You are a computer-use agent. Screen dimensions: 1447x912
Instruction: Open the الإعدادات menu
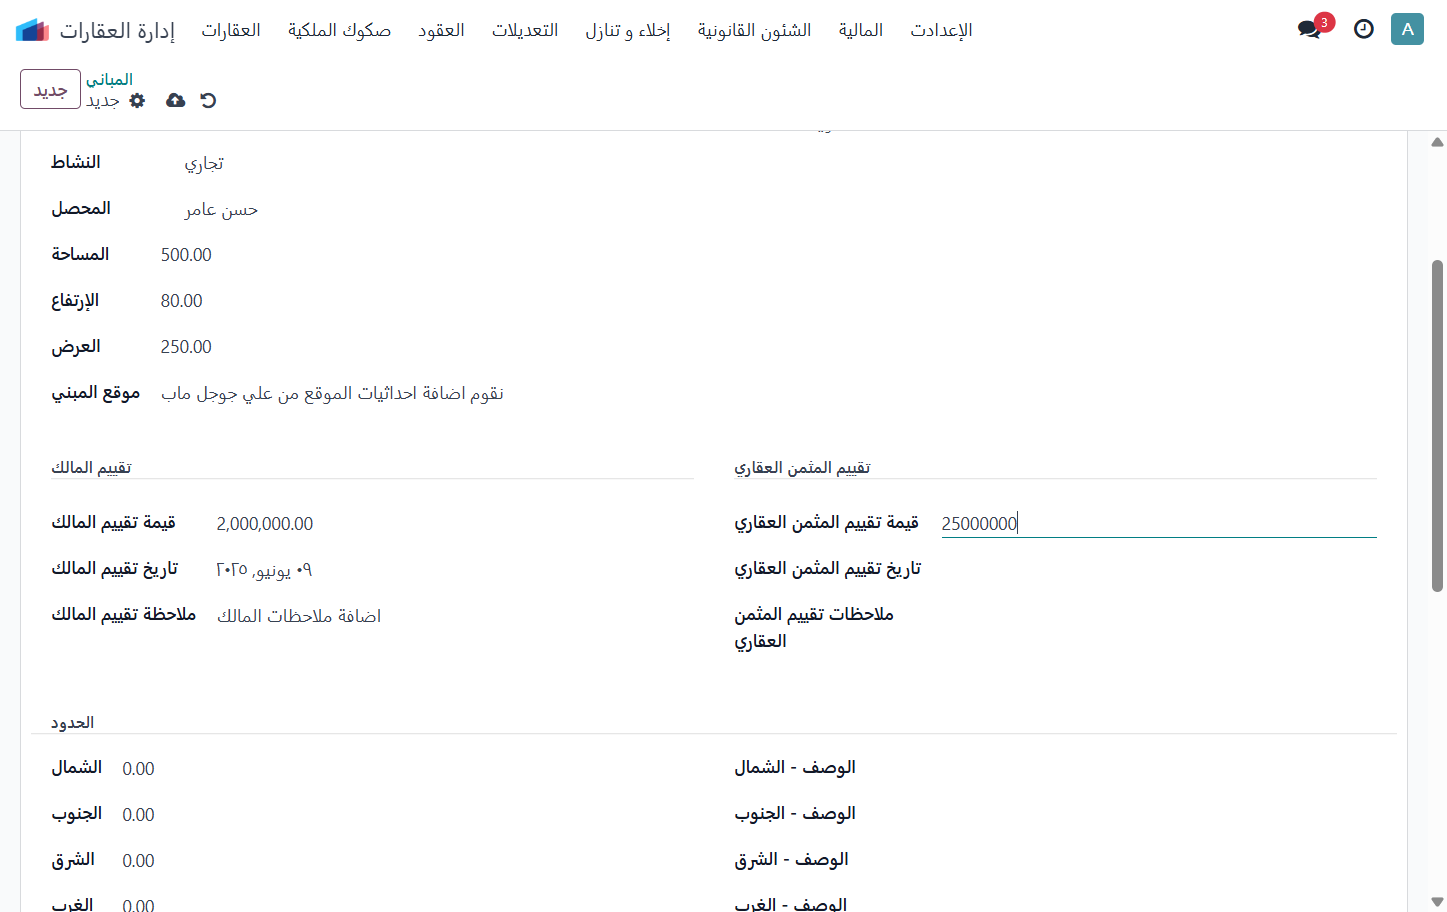click(941, 30)
